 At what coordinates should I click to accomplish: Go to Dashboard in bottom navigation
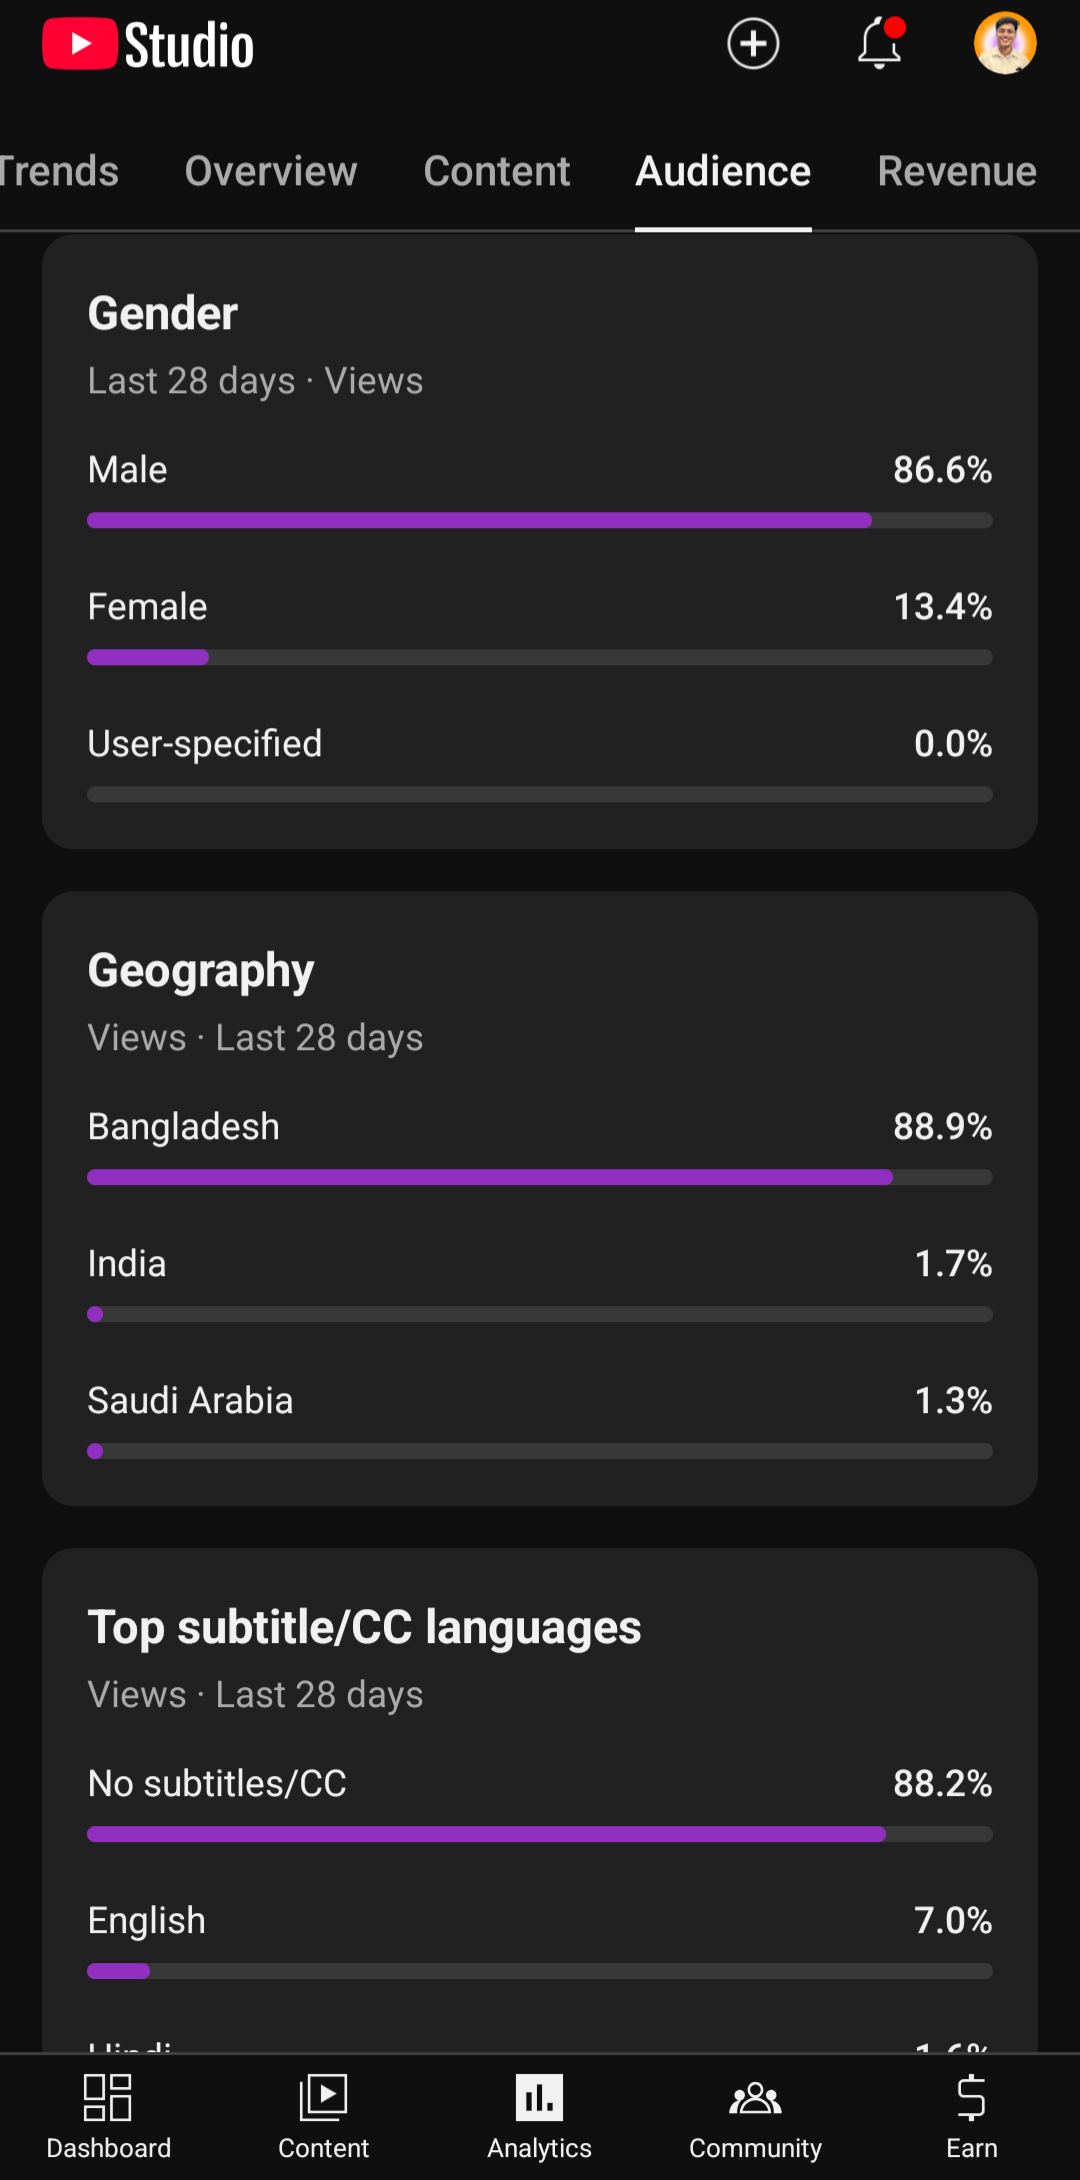click(108, 2116)
